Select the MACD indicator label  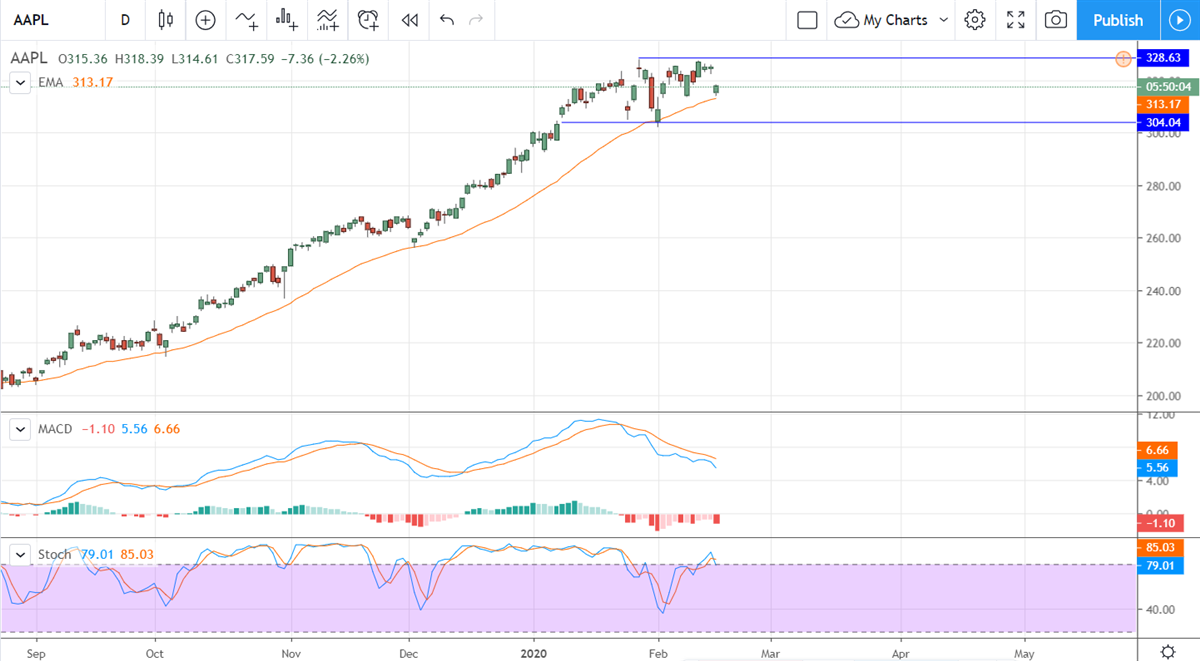55,429
